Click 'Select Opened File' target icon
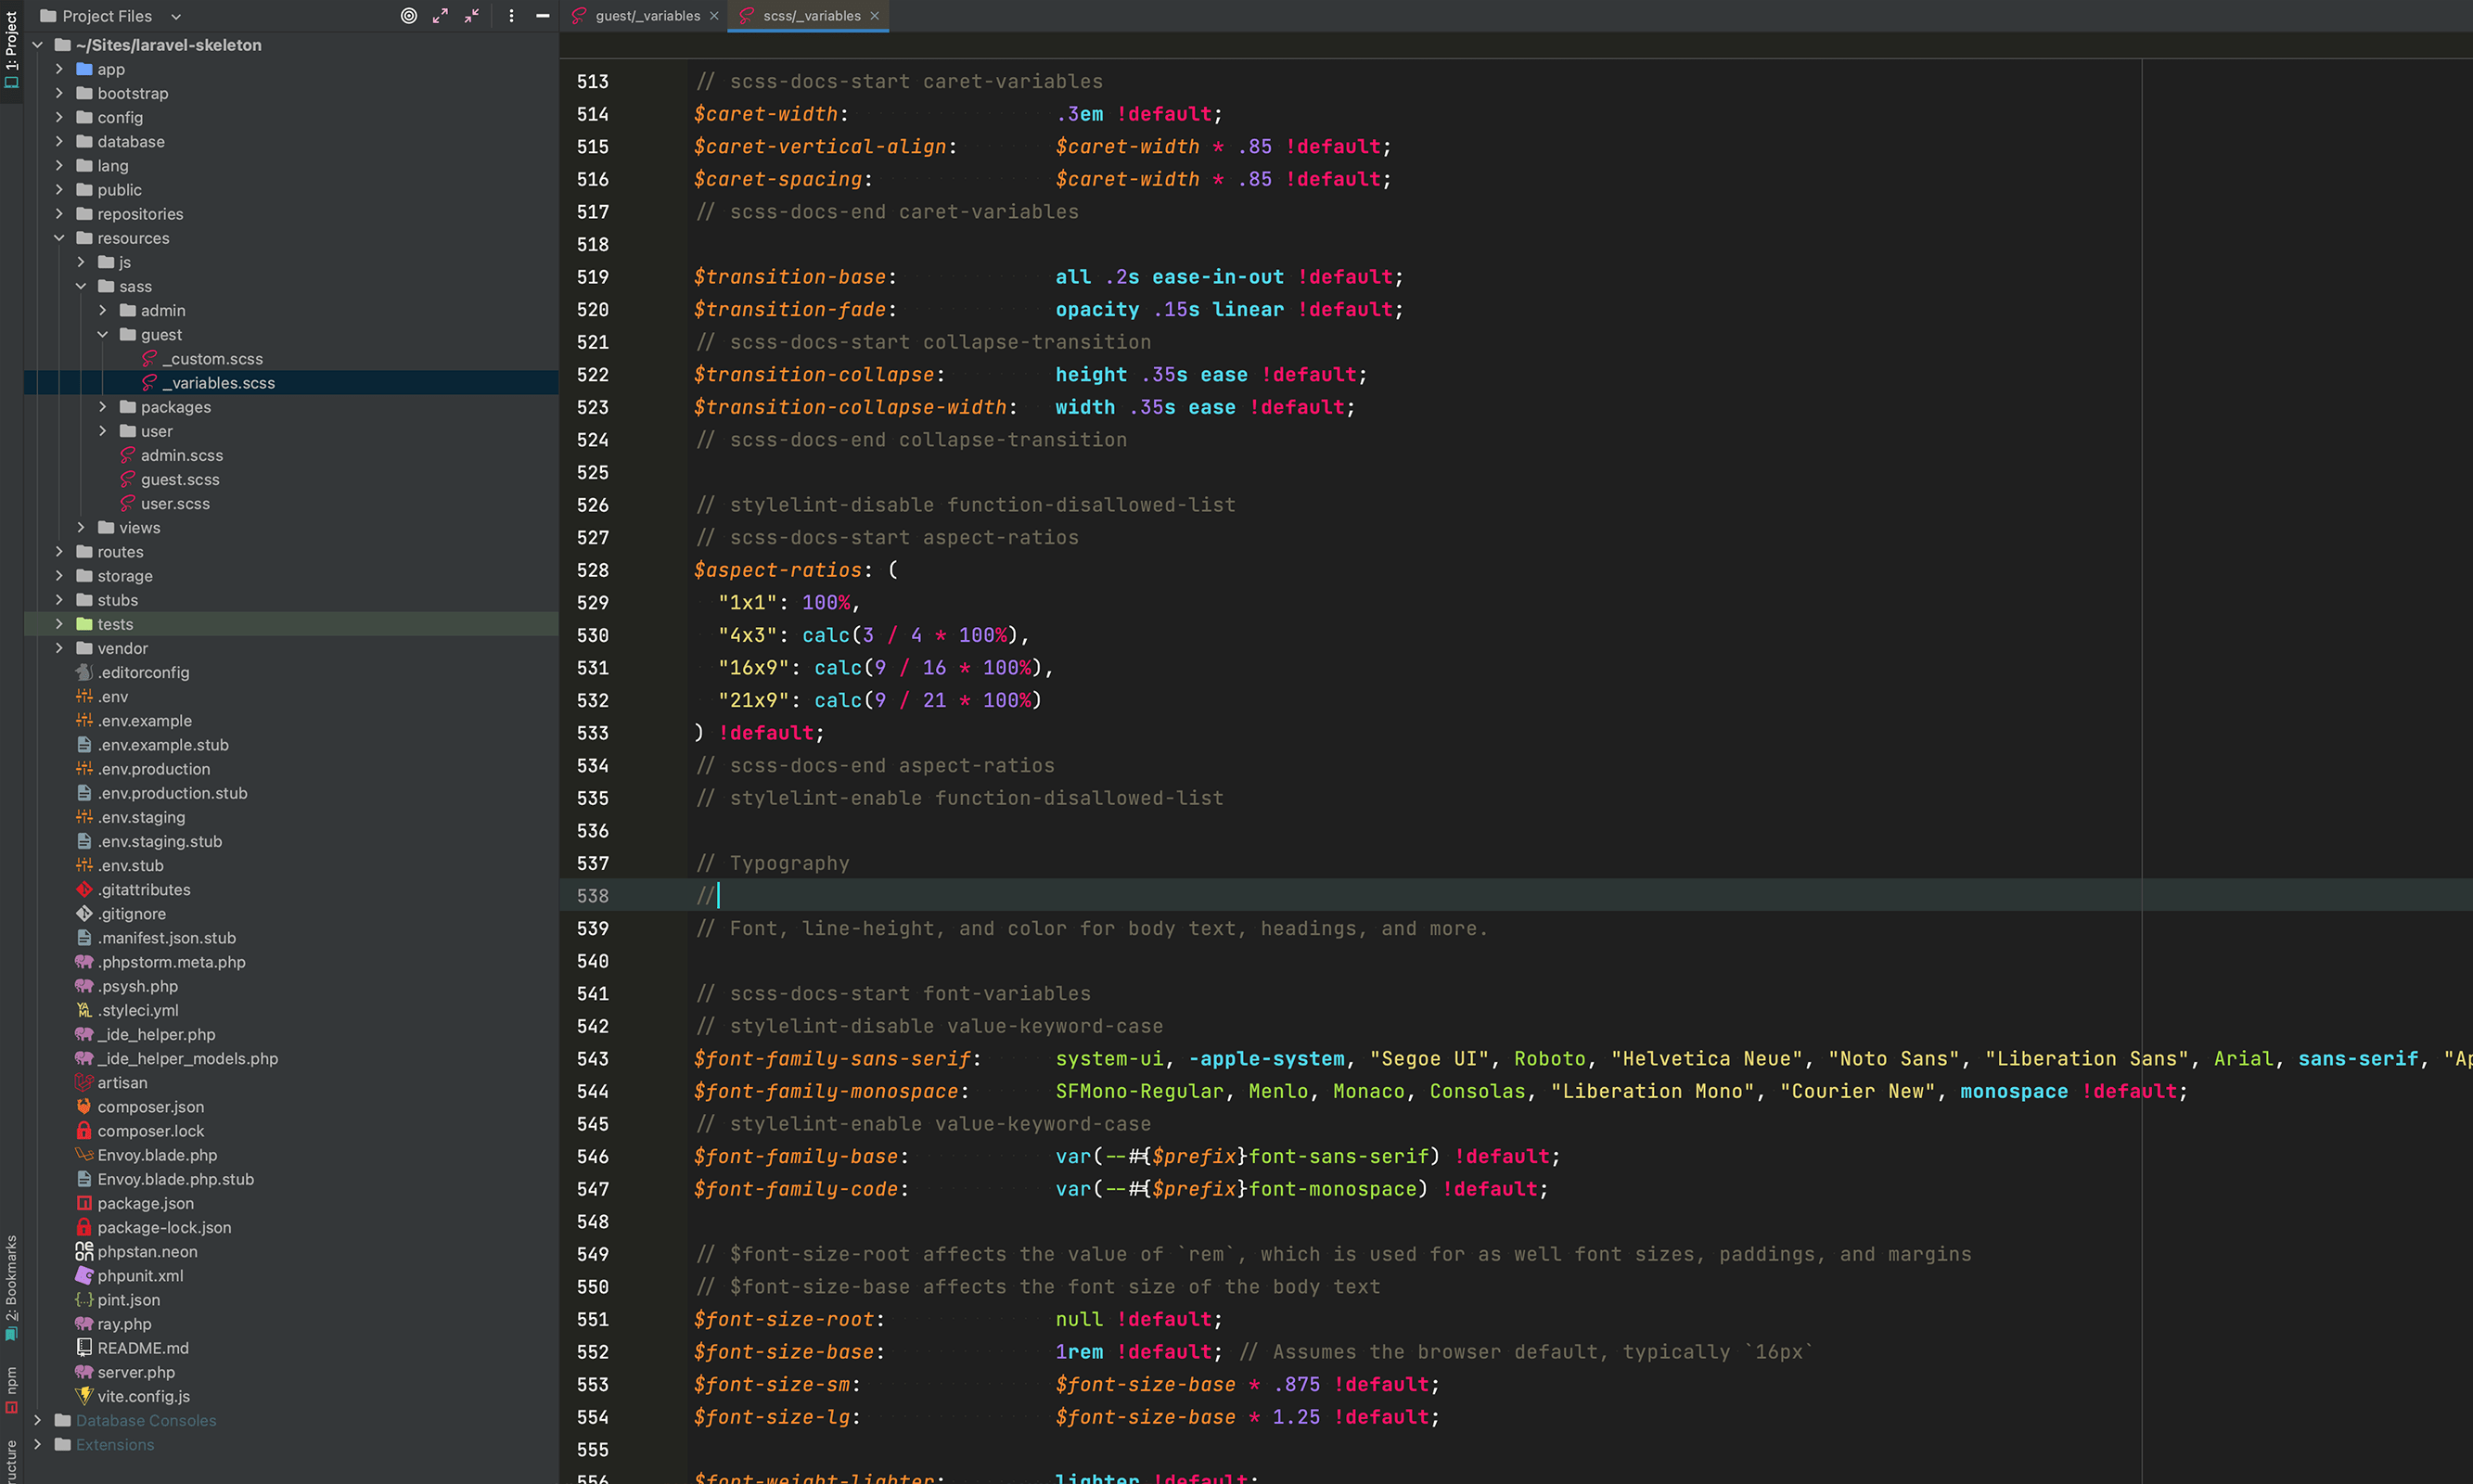The height and width of the screenshot is (1484, 2473). [x=408, y=16]
